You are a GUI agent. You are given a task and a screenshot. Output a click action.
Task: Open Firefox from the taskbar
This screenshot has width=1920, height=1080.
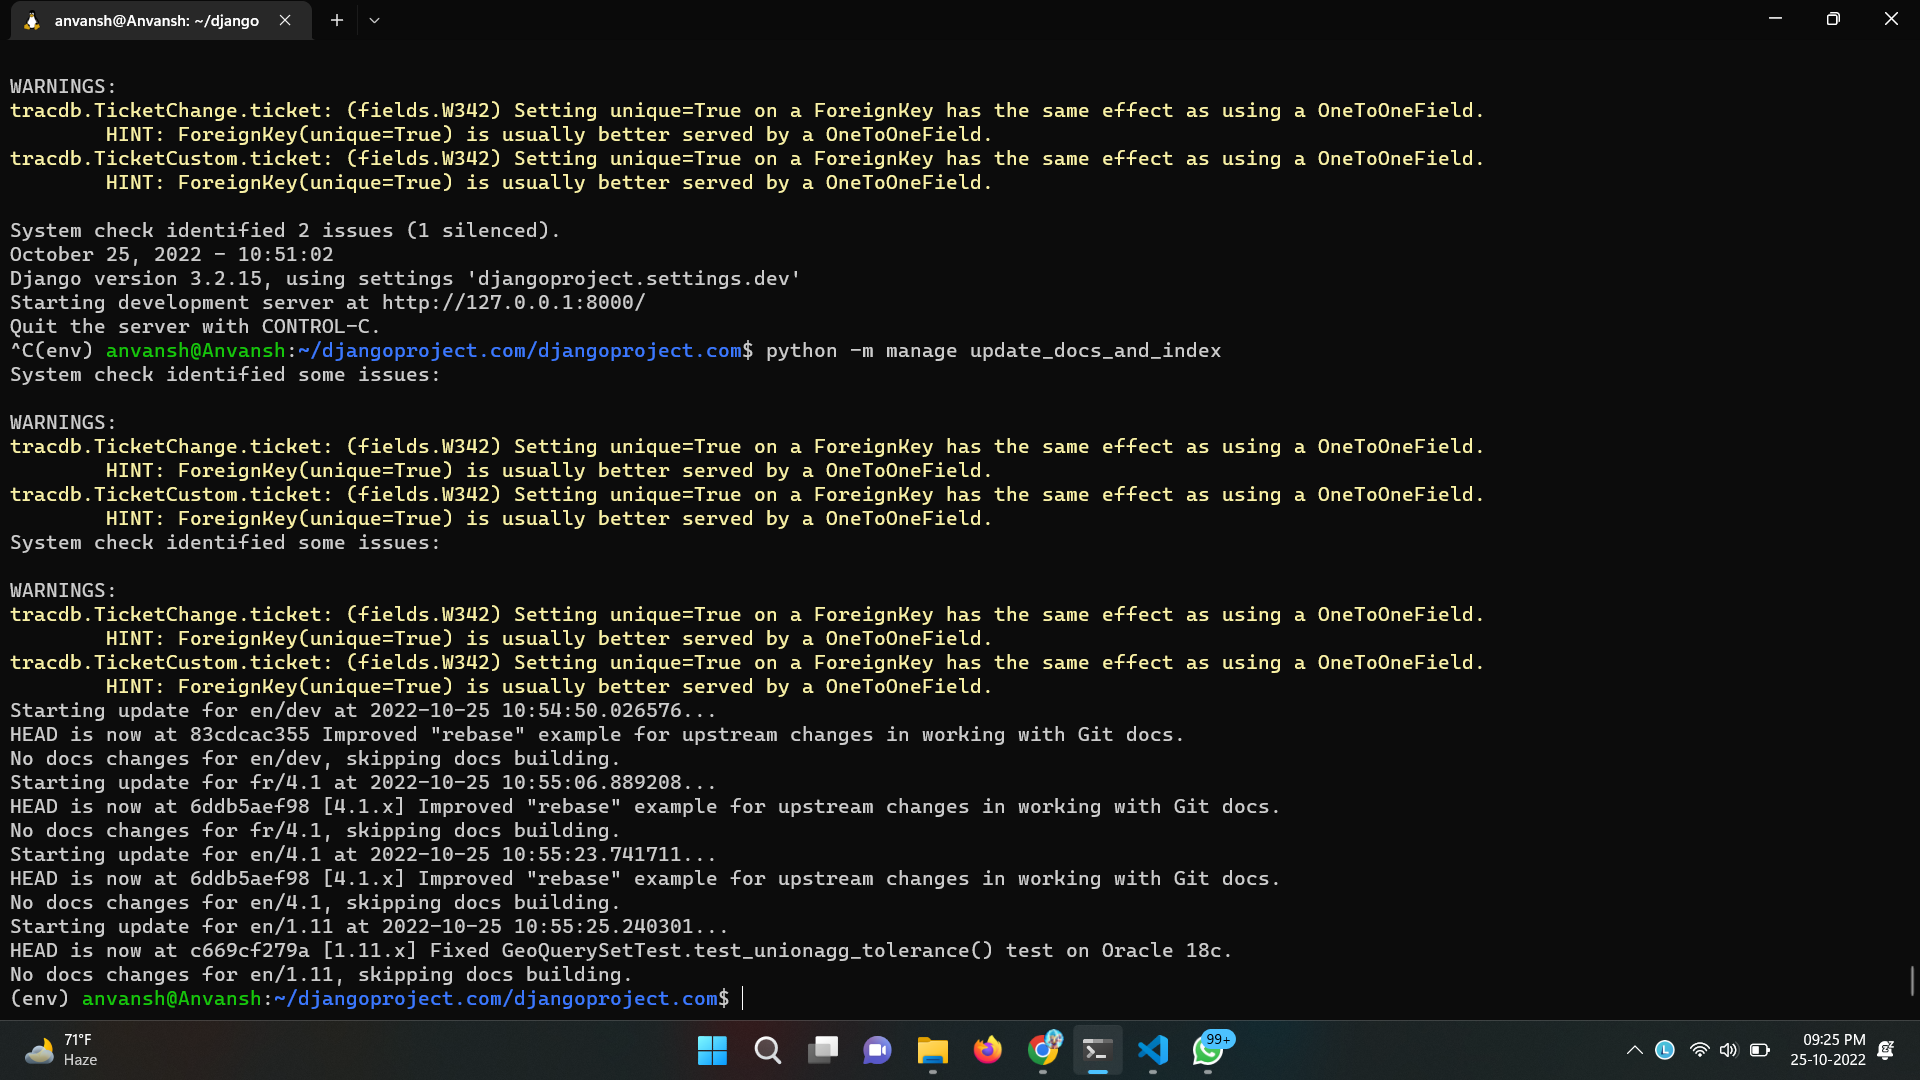(987, 1051)
